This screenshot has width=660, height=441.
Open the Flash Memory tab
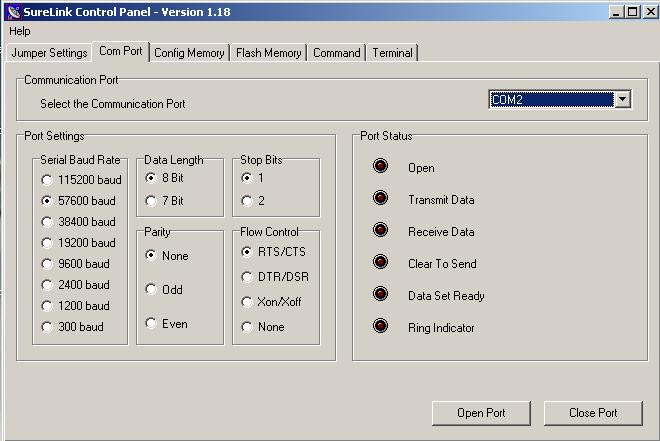coord(269,53)
